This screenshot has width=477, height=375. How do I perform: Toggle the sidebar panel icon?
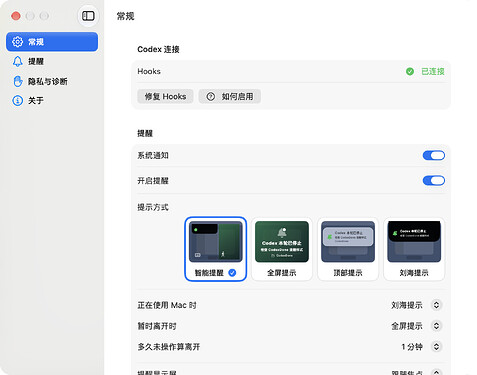tap(88, 16)
